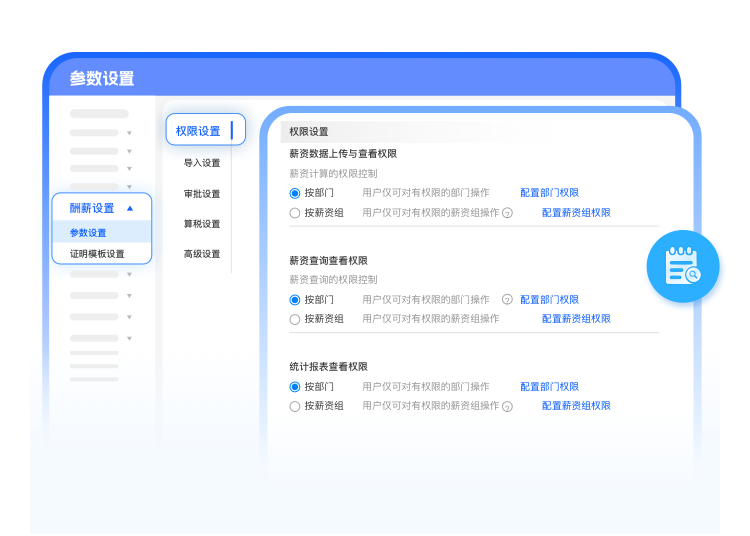
Task: Select 按薪资组 under 薪资查询查看权限
Action: 295,319
